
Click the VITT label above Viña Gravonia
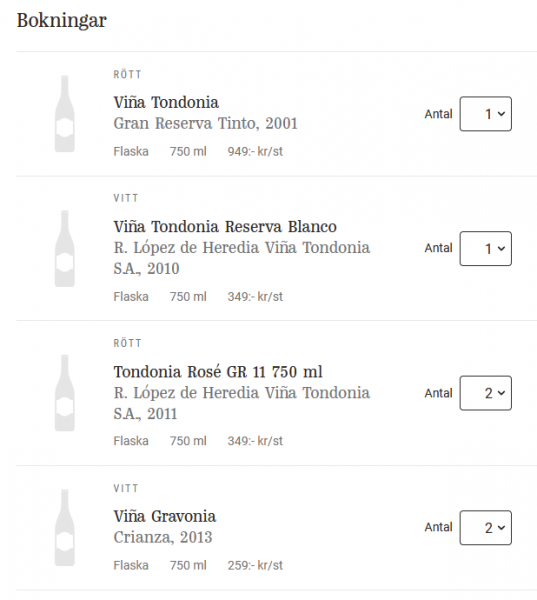coord(126,488)
